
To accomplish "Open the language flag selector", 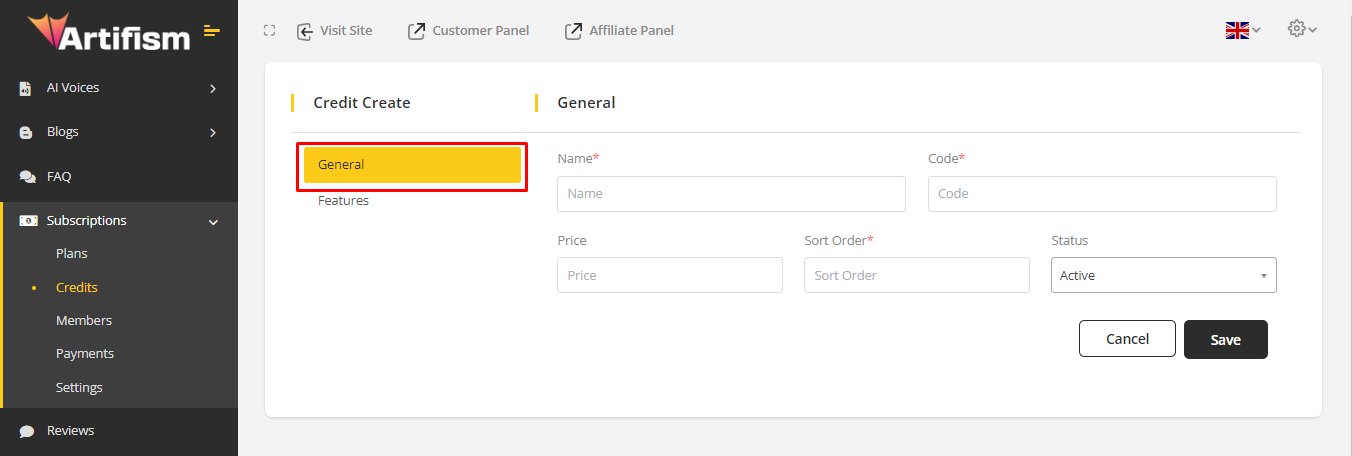I will pos(1242,30).
